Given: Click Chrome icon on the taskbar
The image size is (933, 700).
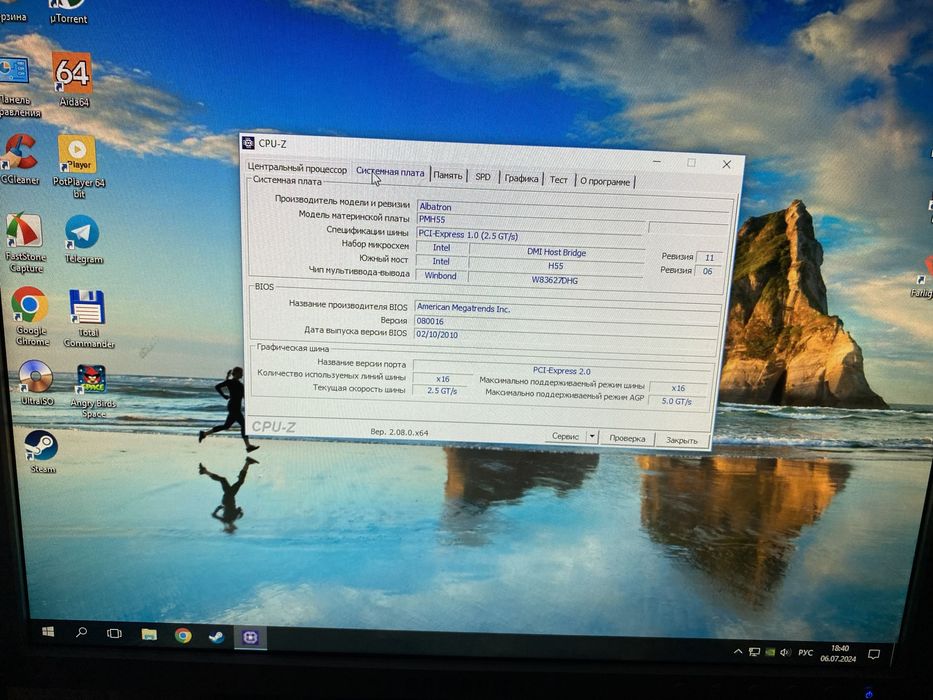Looking at the screenshot, I should (183, 636).
